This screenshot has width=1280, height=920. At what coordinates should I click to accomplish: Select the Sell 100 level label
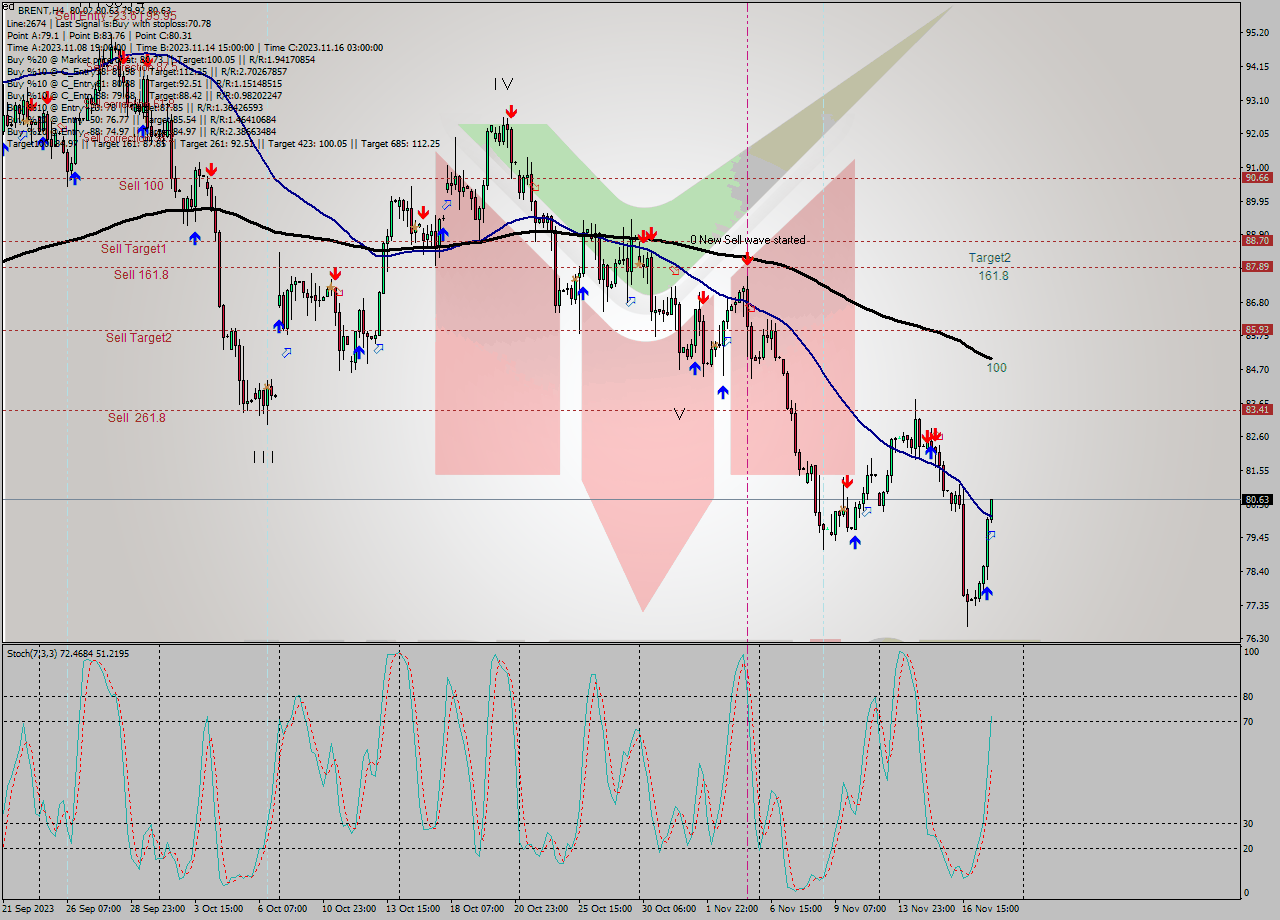[x=141, y=186]
